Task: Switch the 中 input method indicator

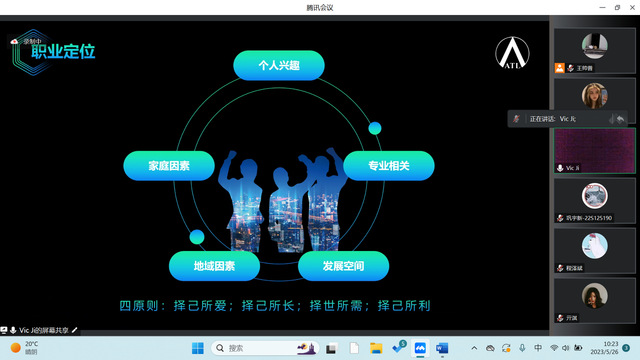Action: pyautogui.click(x=538, y=348)
